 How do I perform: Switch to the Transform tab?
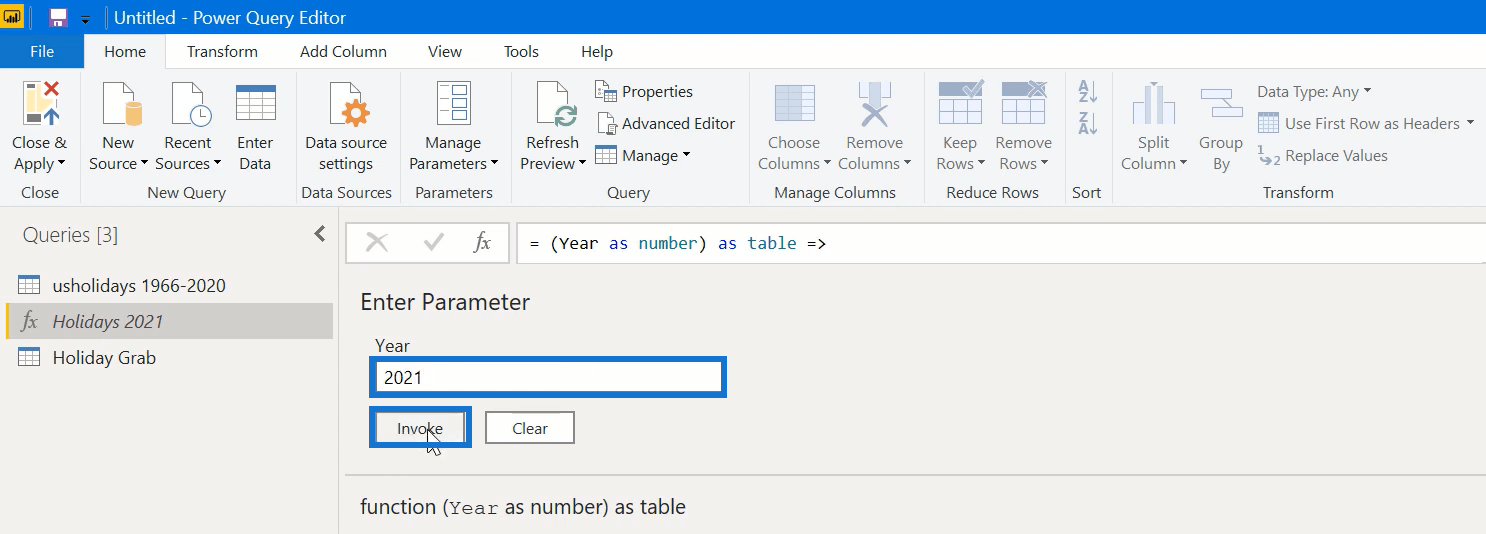(x=222, y=51)
